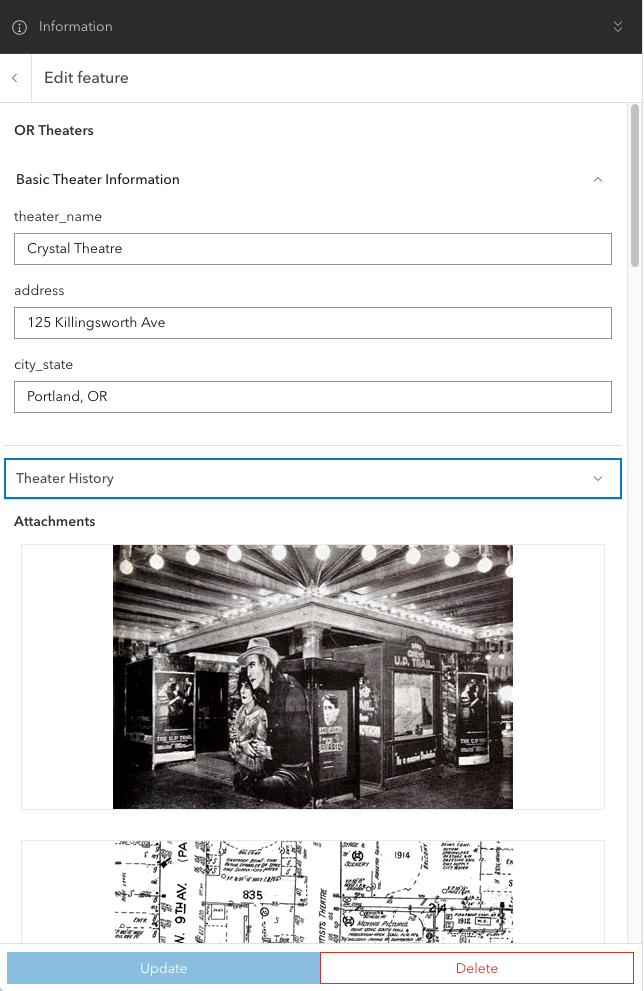Click the panel vertical scrollbar
This screenshot has height=991, width=644.
(x=635, y=186)
